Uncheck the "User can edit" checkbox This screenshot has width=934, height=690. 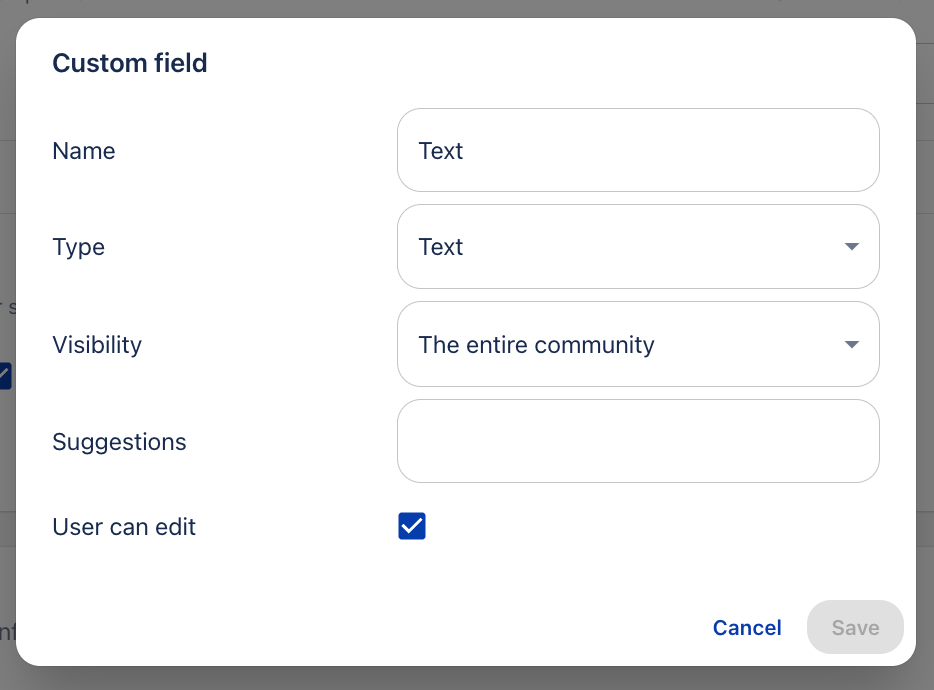click(412, 526)
